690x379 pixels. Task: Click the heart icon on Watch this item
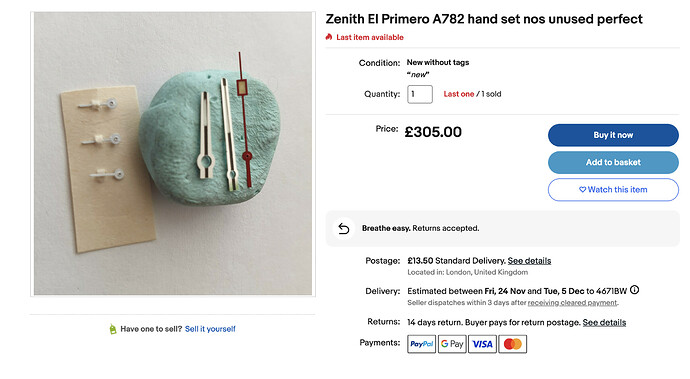582,190
